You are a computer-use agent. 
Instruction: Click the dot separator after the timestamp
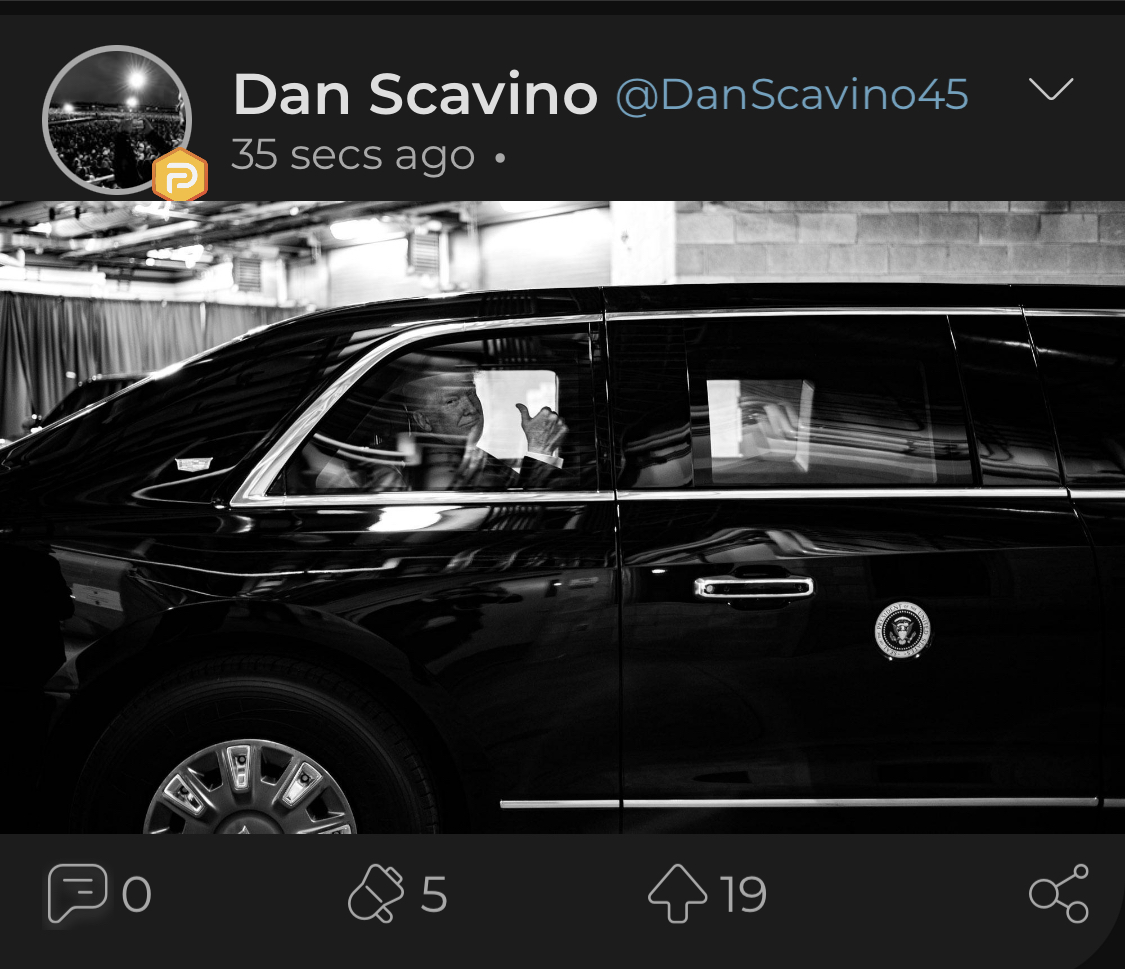click(500, 156)
